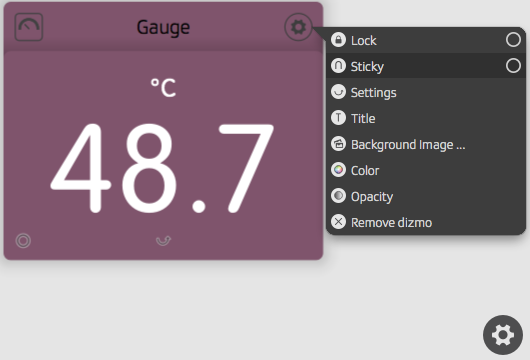The width and height of the screenshot is (530, 360).
Task: Click the gauge icon in the title bar
Action: tap(29, 27)
